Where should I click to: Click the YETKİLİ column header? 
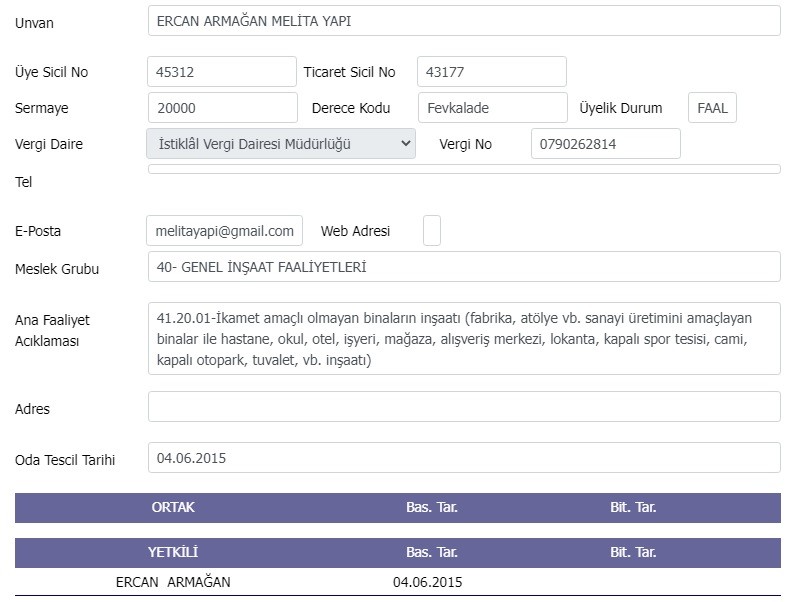[173, 552]
